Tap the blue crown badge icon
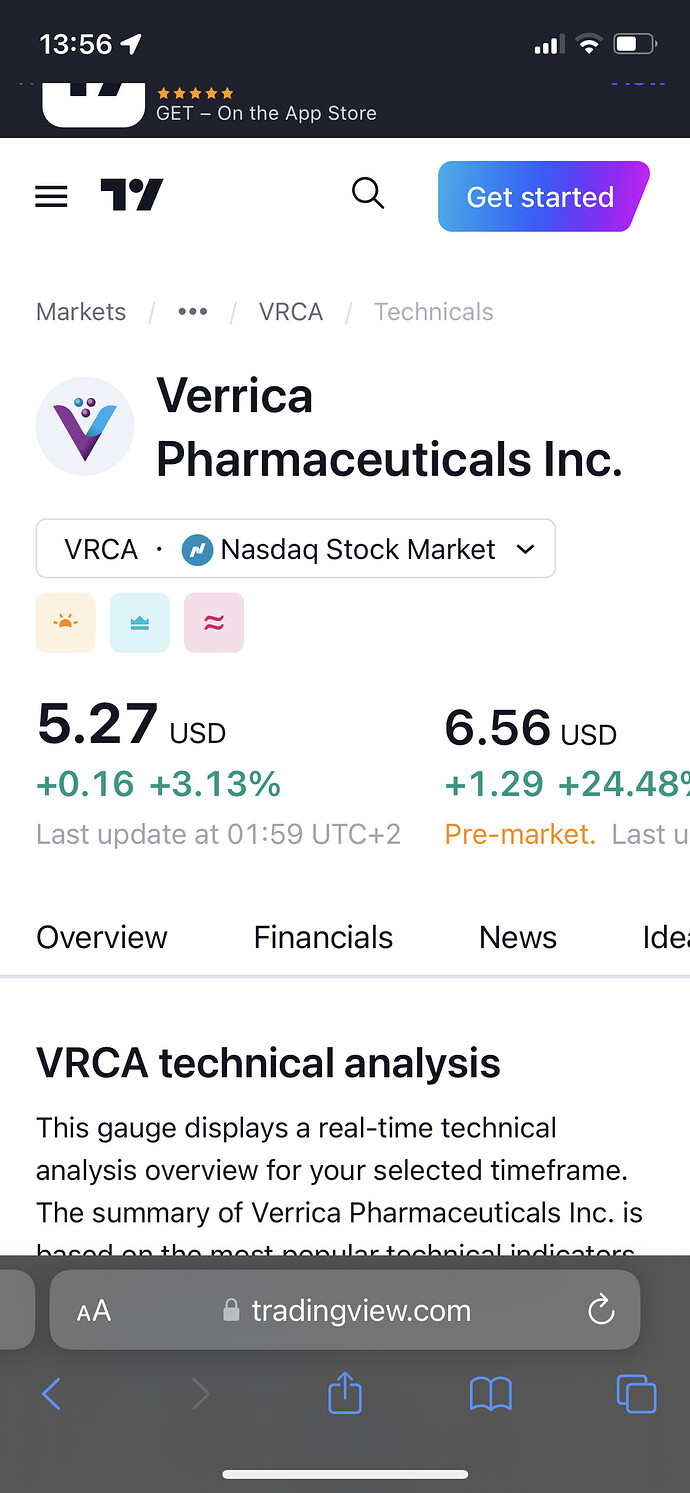This screenshot has height=1493, width=690. click(140, 622)
